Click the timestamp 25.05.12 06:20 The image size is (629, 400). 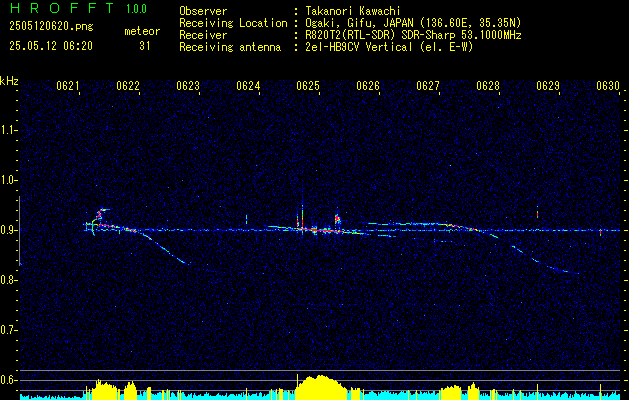tap(51, 46)
